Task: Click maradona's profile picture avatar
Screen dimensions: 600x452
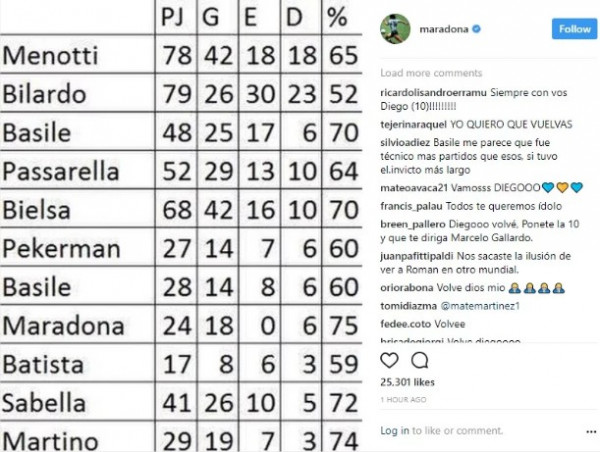Action: [x=395, y=30]
